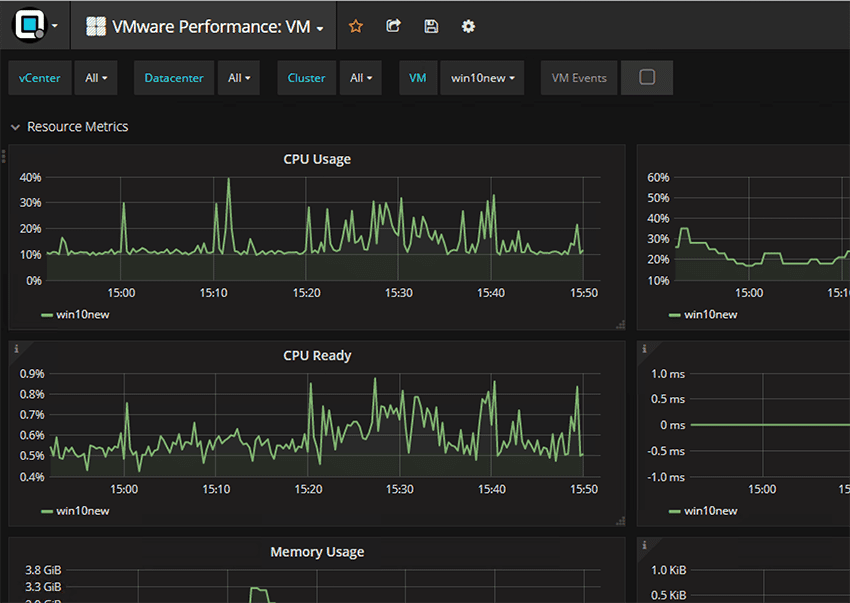The height and width of the screenshot is (603, 850).
Task: Click the 0.4% label on CPU Ready axis
Action: point(32,477)
